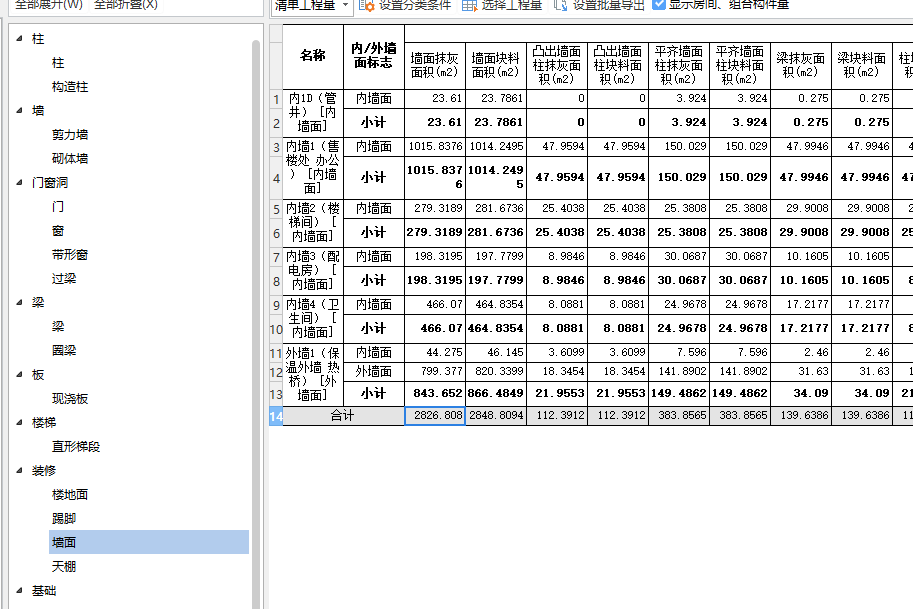Image resolution: width=913 pixels, height=609 pixels.
Task: Click cell 外墙面 in row 12
Action: pyautogui.click(x=374, y=371)
